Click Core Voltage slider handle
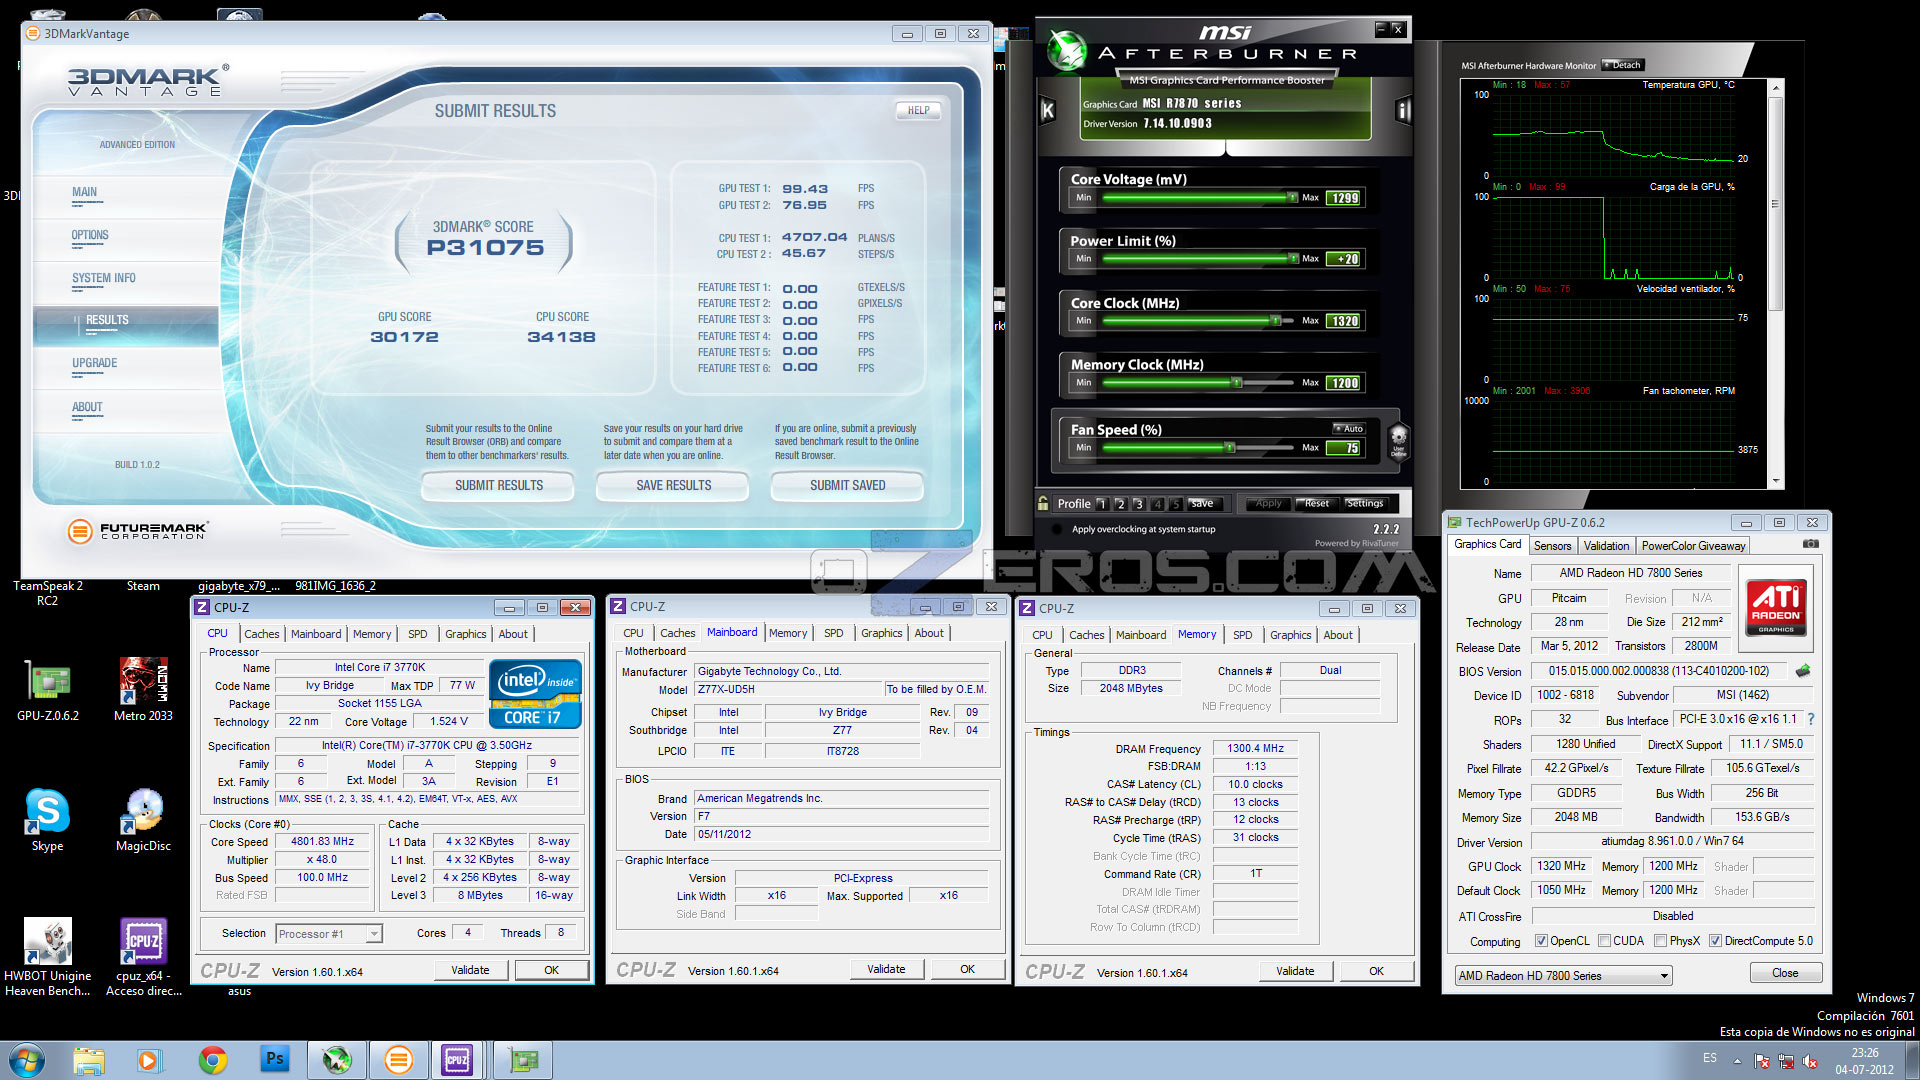This screenshot has width=1920, height=1080. point(1293,198)
